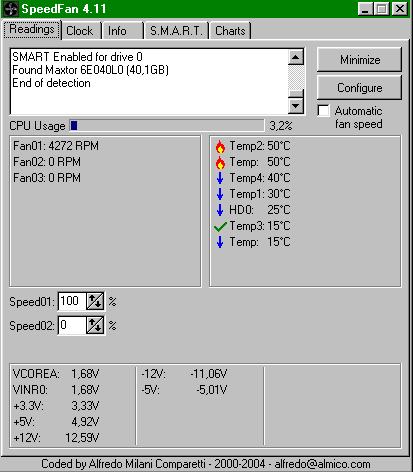Click the green checkmark beside Temp3

220,227
